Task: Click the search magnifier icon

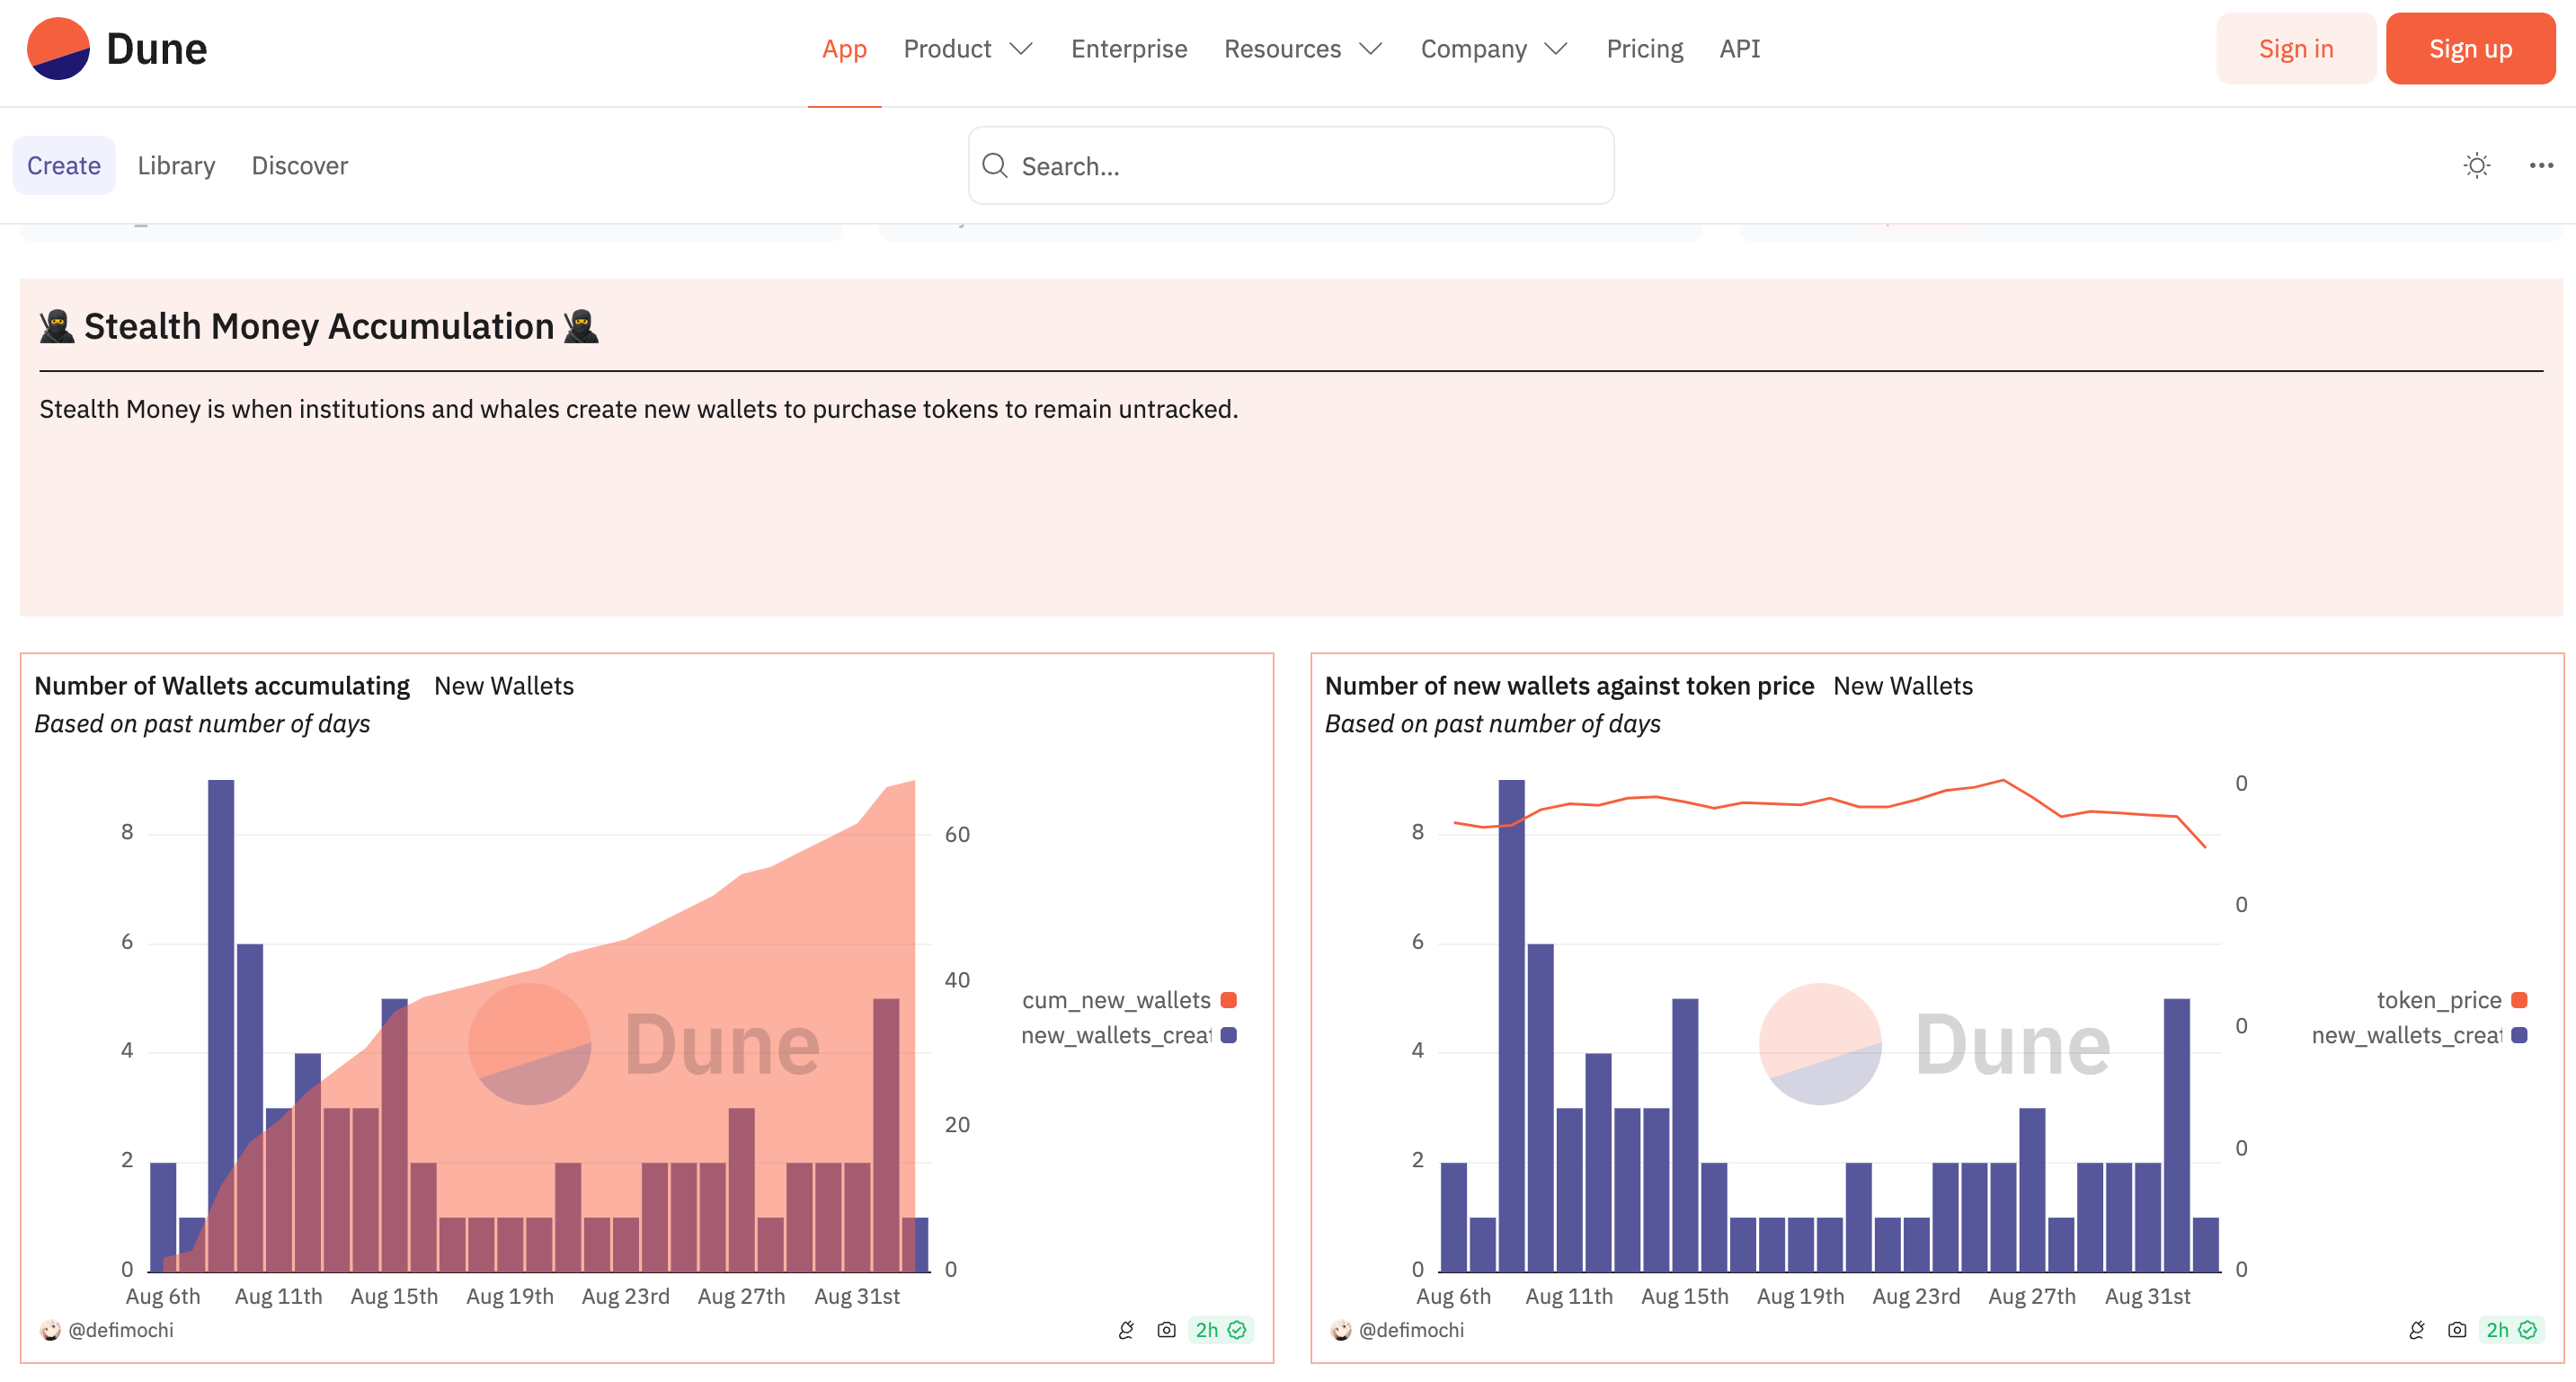Action: [x=995, y=165]
